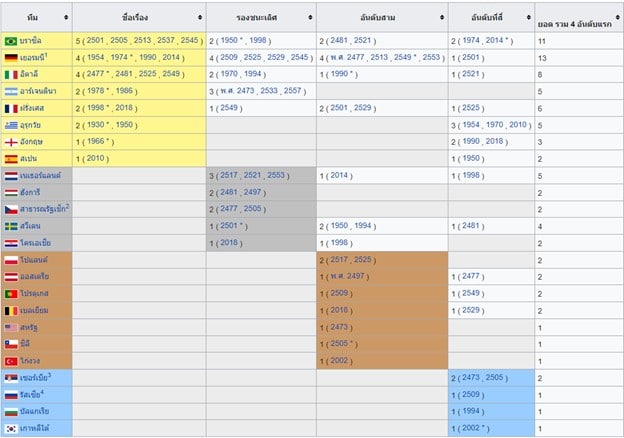Click the Poland flag icon

tap(11, 260)
